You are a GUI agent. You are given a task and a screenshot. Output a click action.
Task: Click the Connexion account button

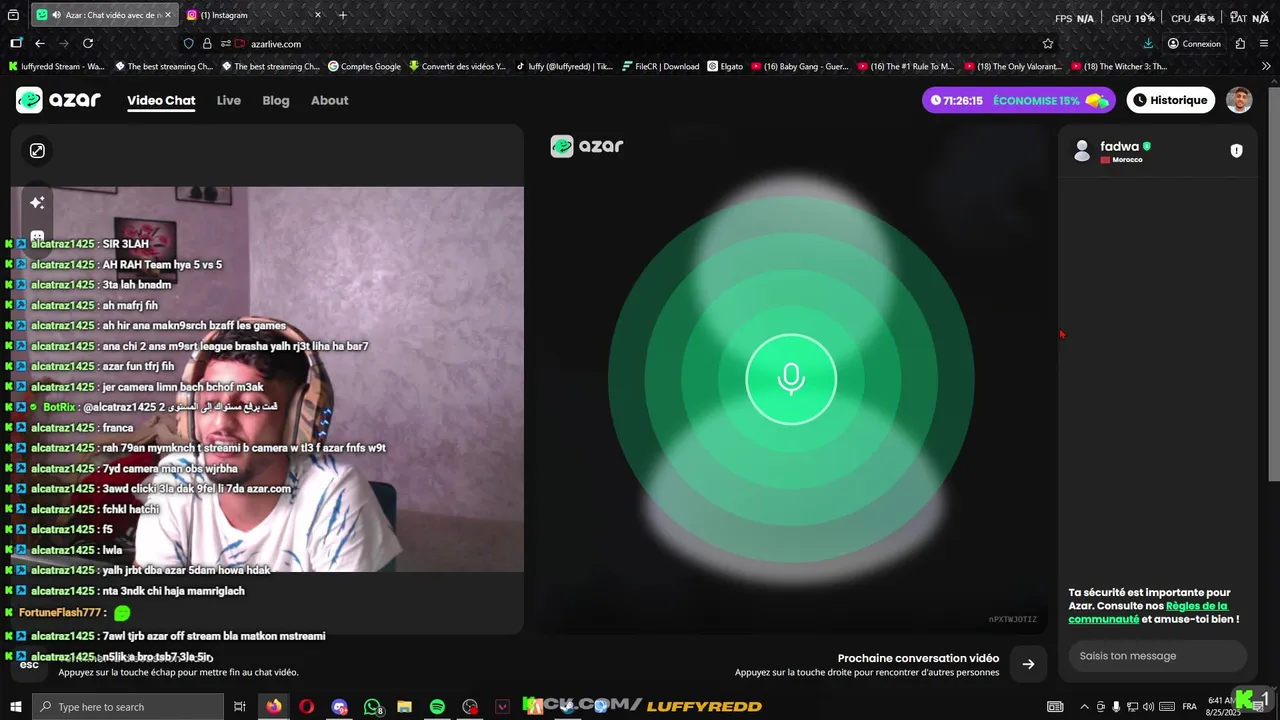tap(1194, 43)
